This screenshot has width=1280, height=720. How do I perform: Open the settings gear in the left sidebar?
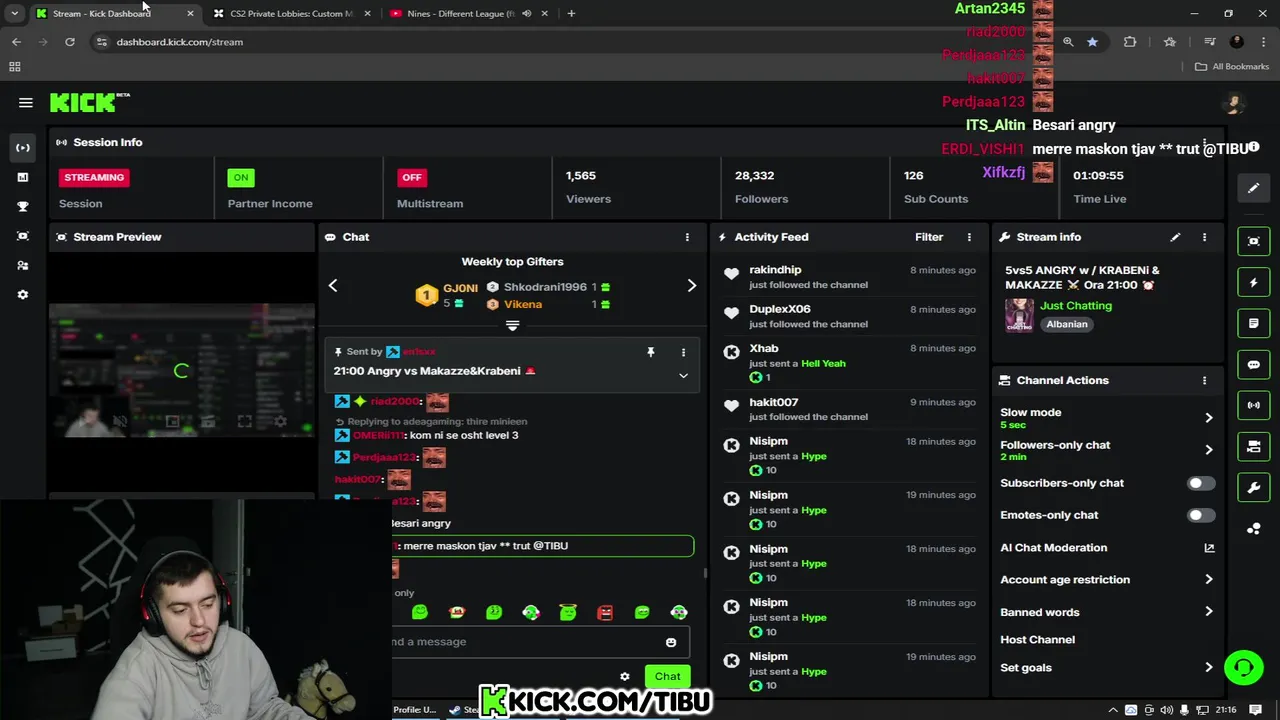(x=23, y=295)
